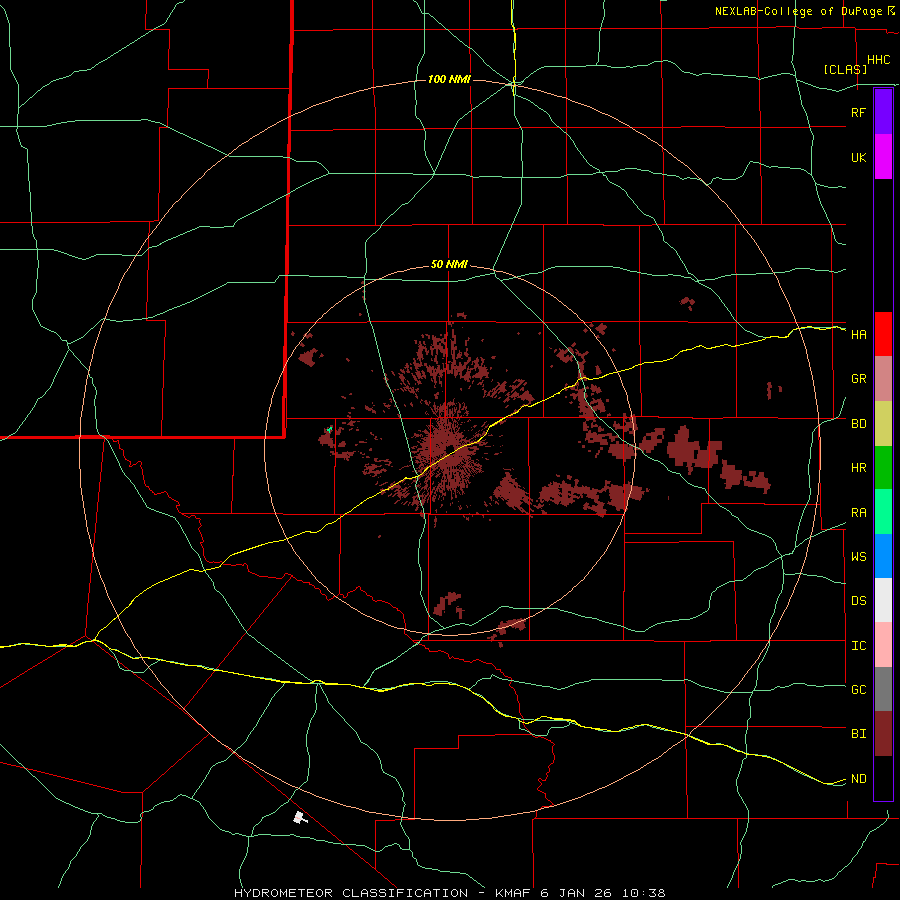This screenshot has height=900, width=900.
Task: Click the blue WS legend swatch
Action: [x=883, y=556]
